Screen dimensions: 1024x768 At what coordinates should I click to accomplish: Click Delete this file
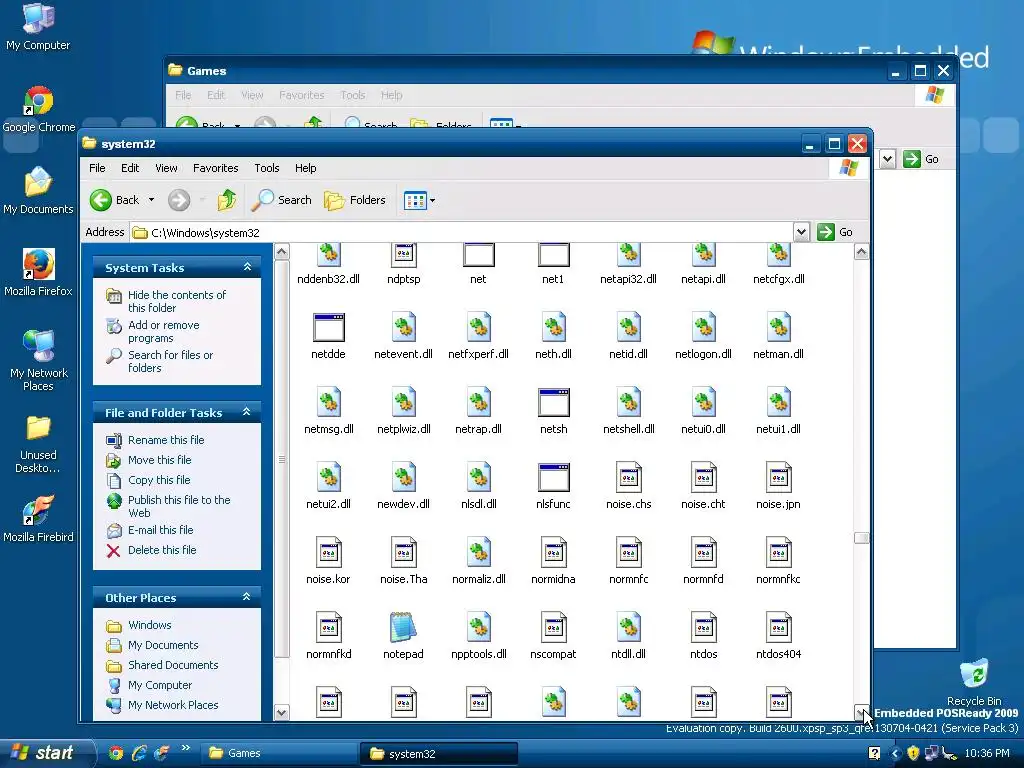(162, 550)
